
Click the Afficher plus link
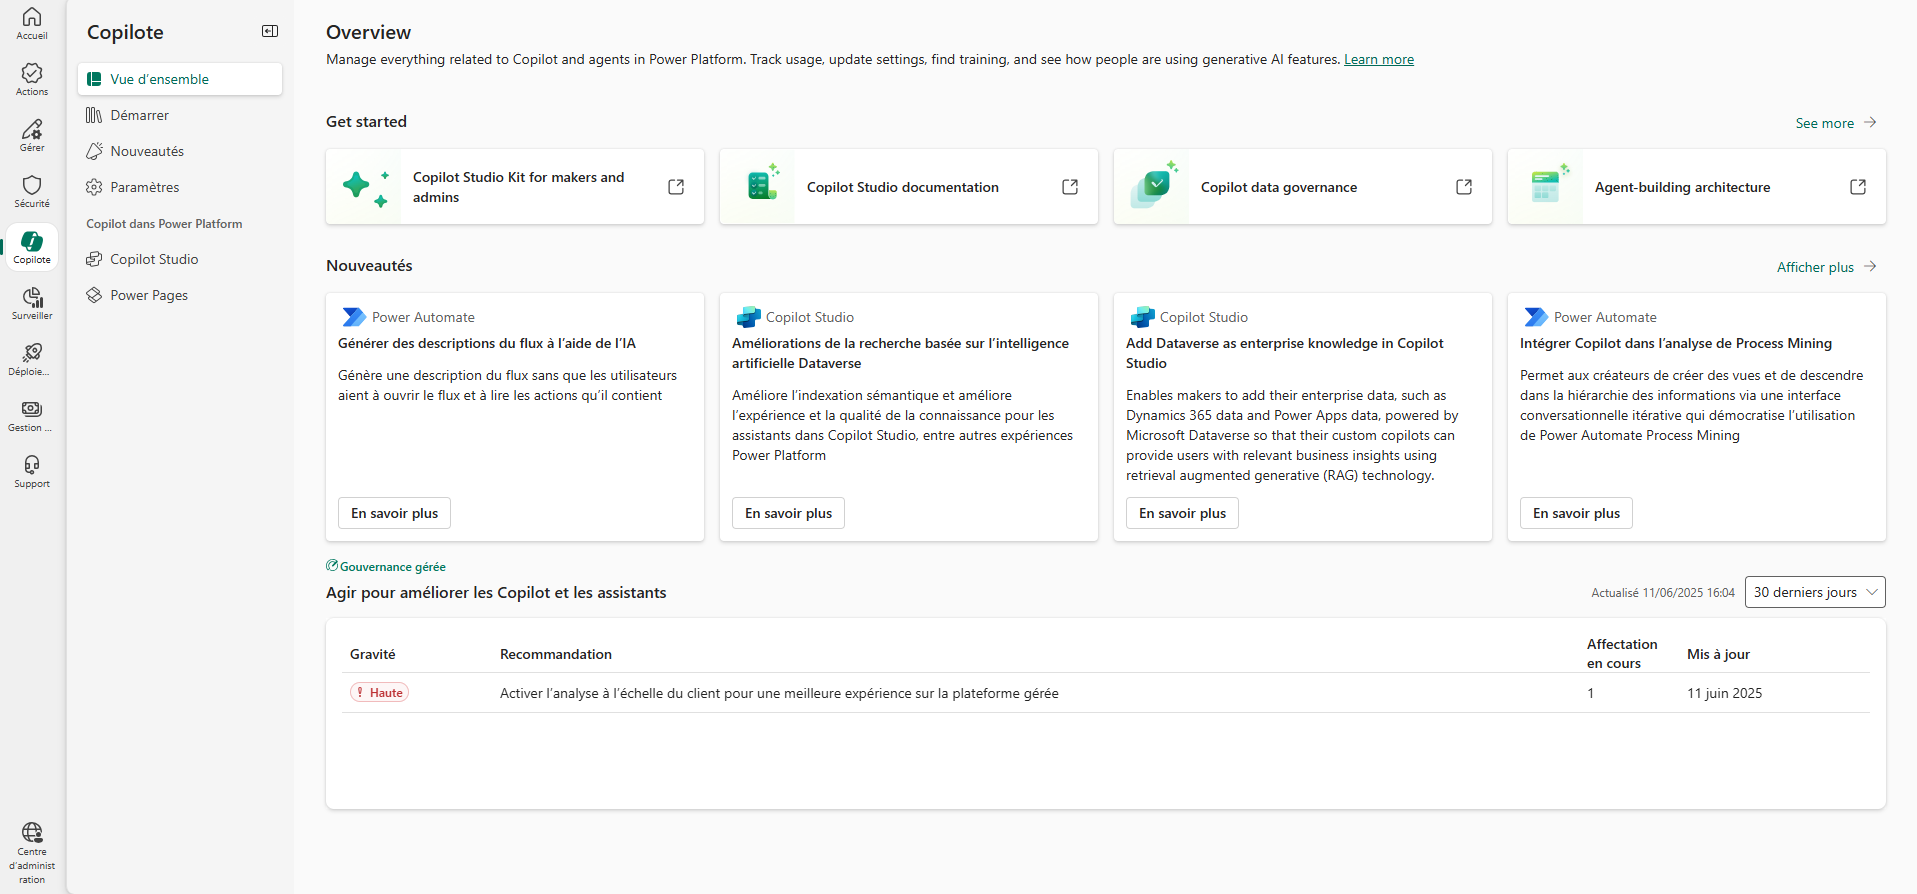(1815, 267)
